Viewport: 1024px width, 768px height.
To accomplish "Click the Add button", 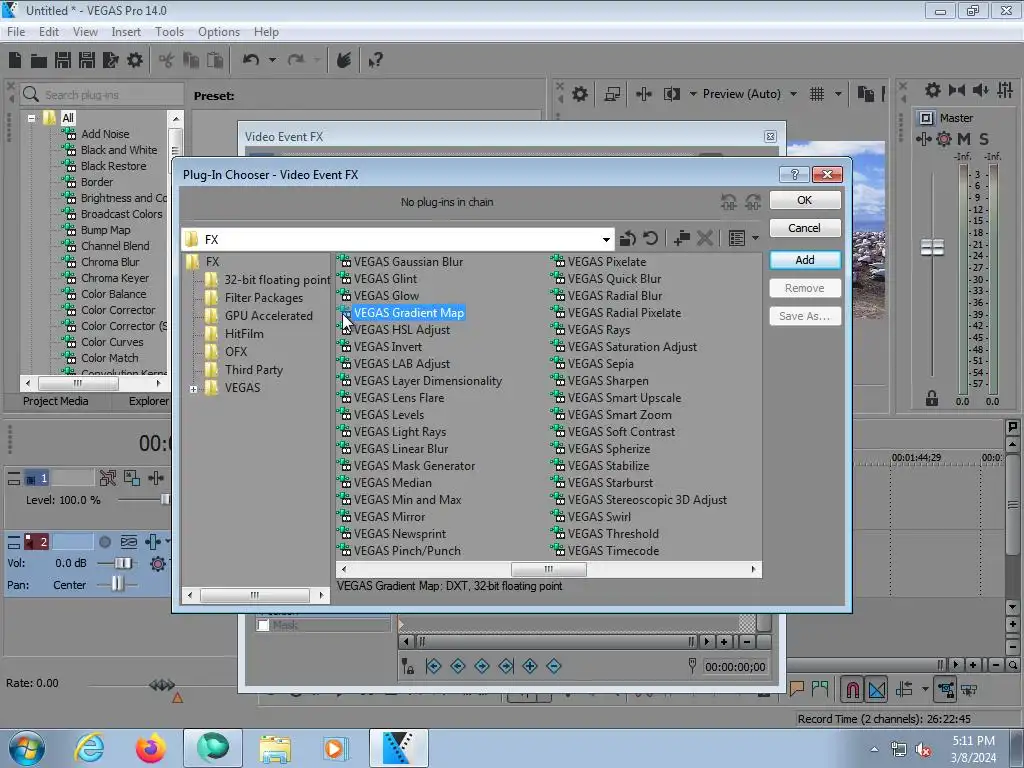I will (805, 260).
